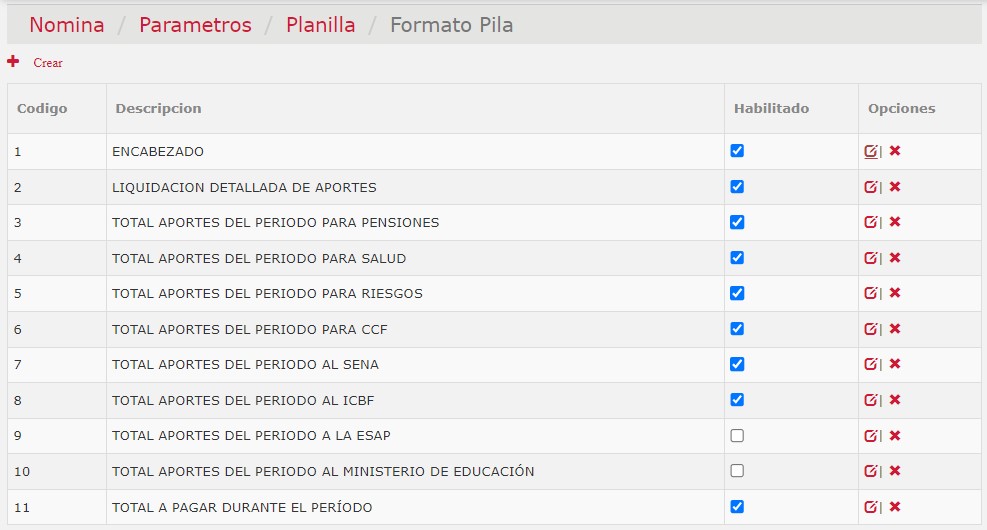Navigate to Planilla breadcrumb

pyautogui.click(x=320, y=25)
